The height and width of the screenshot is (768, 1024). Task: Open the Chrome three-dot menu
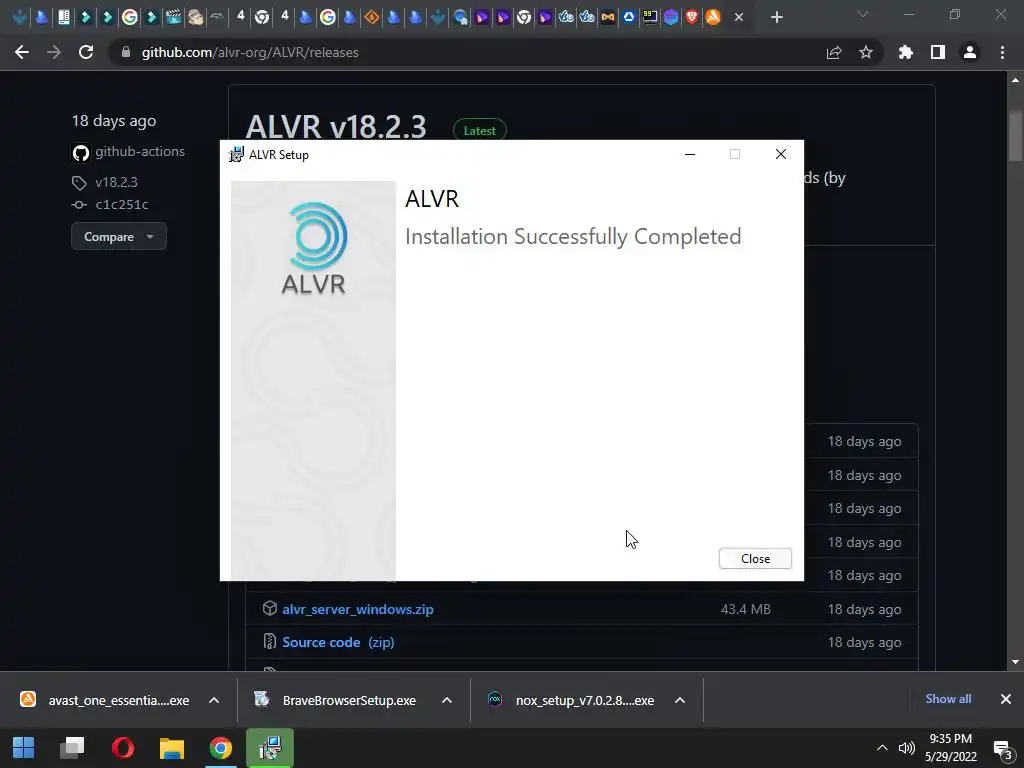[x=1002, y=52]
